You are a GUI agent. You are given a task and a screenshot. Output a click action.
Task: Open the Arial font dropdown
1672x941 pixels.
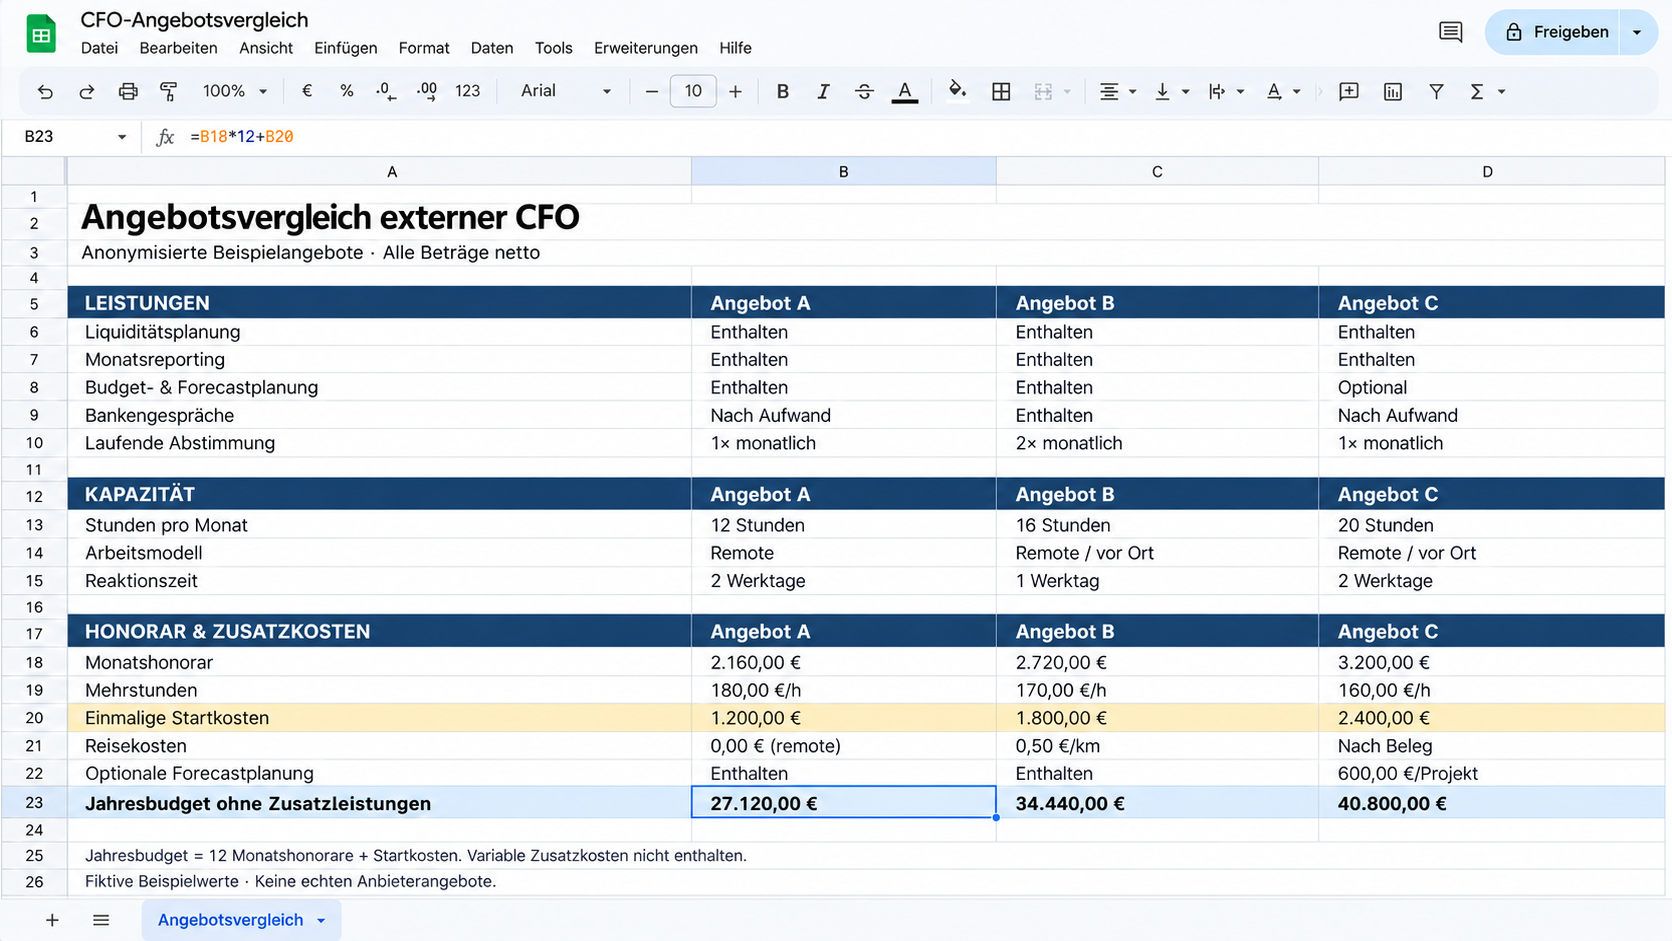pos(565,91)
